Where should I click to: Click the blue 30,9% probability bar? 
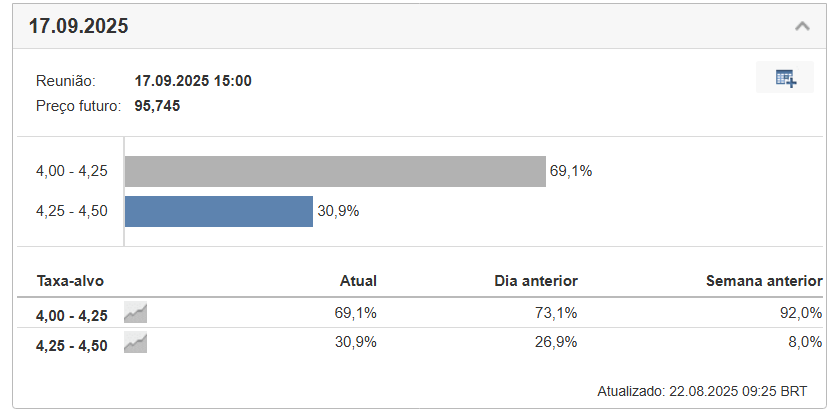[x=219, y=212]
